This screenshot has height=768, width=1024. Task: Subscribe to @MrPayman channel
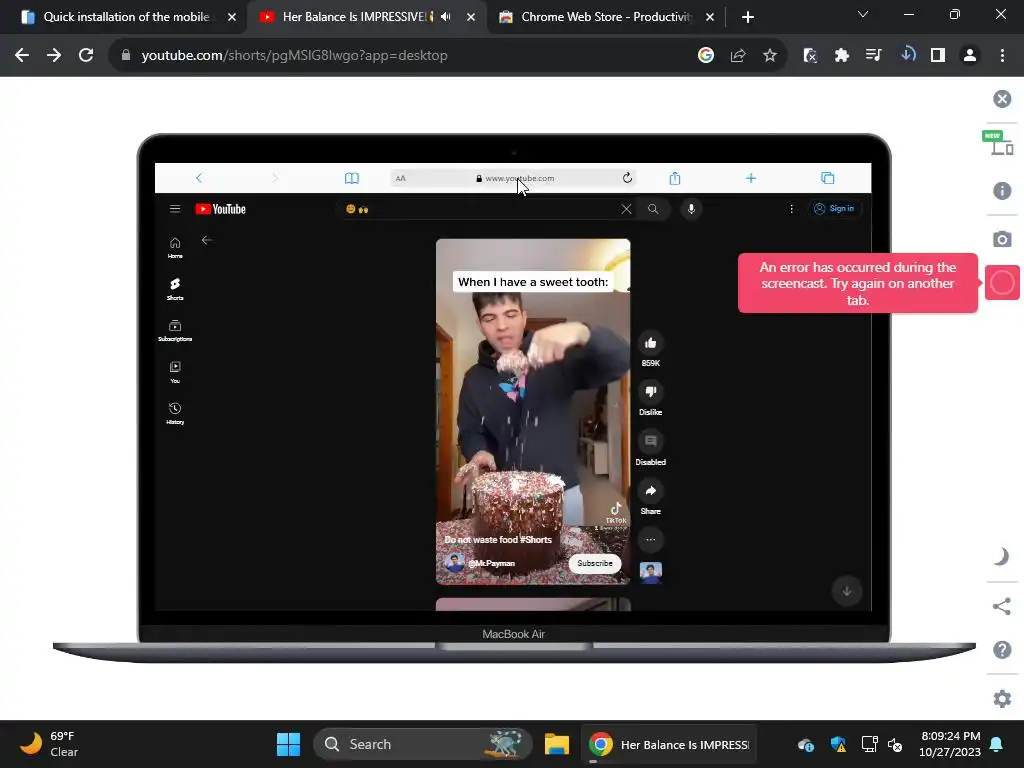(x=595, y=563)
